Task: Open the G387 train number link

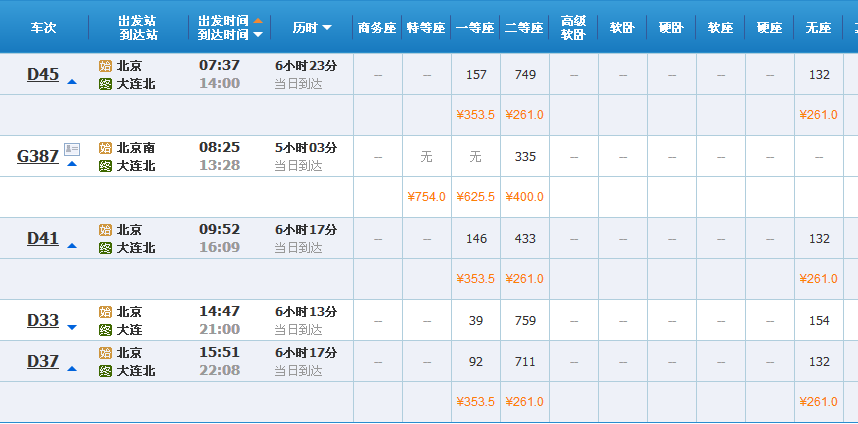Action: pos(37,156)
